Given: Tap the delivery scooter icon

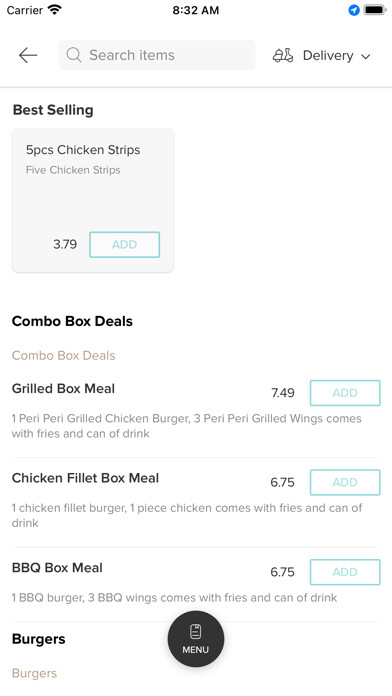Looking at the screenshot, I should pos(283,55).
